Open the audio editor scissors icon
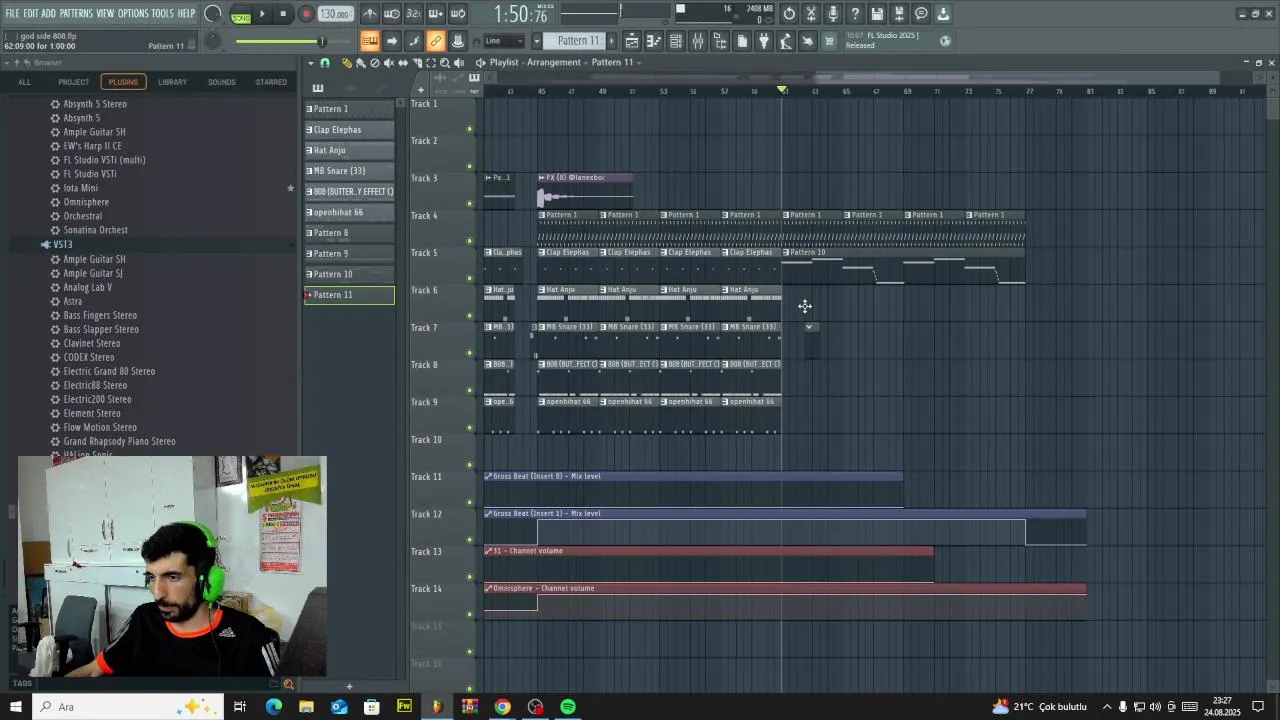The width and height of the screenshot is (1280, 720). click(811, 14)
